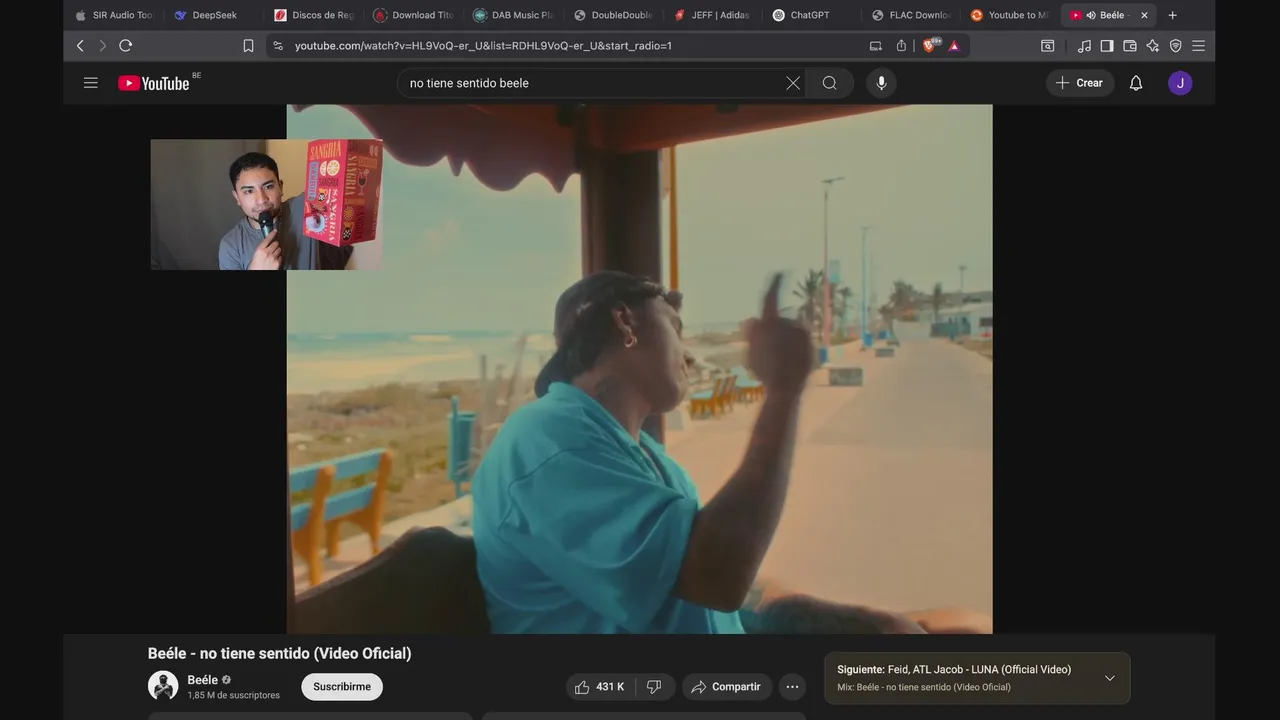Open the music playlist icon in toolbar

point(1085,46)
